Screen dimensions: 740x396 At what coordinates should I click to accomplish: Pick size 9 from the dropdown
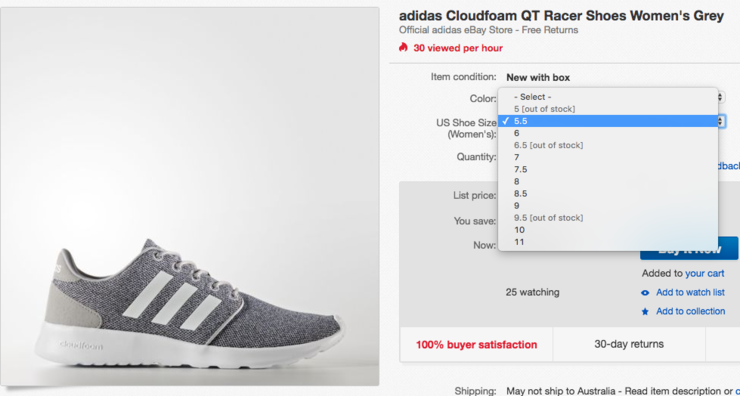pyautogui.click(x=608, y=206)
